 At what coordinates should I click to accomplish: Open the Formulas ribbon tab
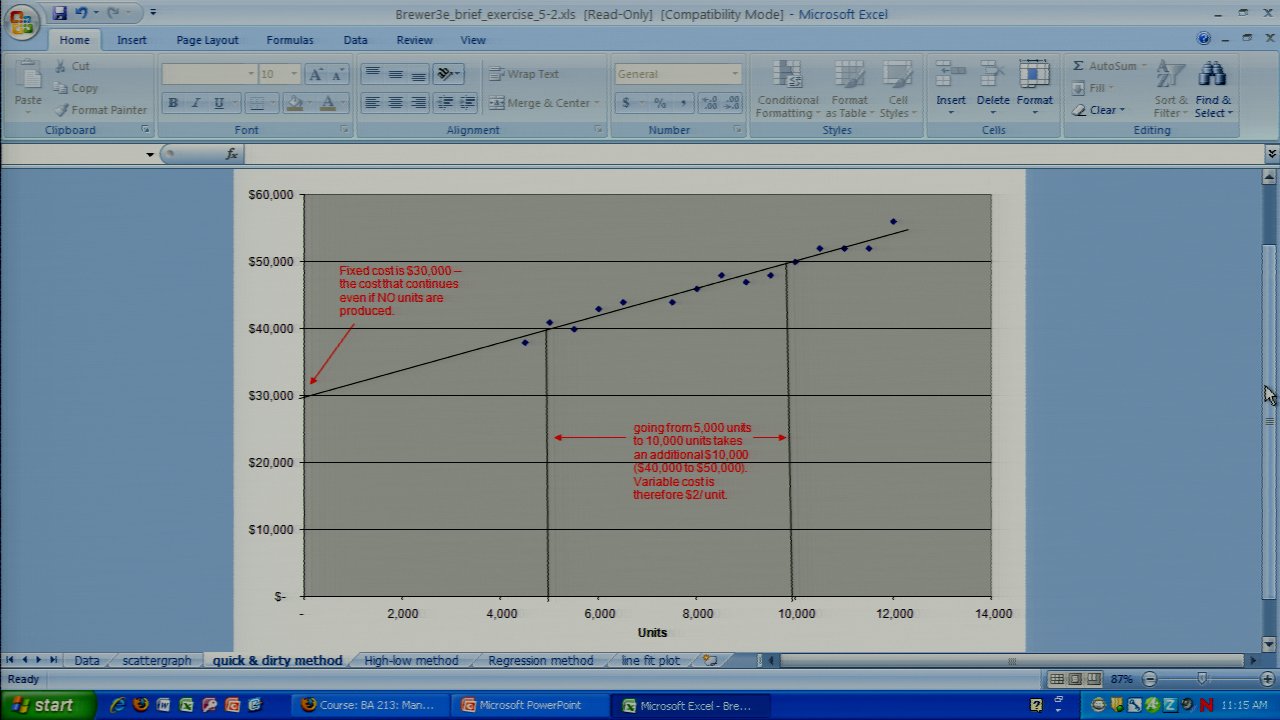tap(289, 40)
